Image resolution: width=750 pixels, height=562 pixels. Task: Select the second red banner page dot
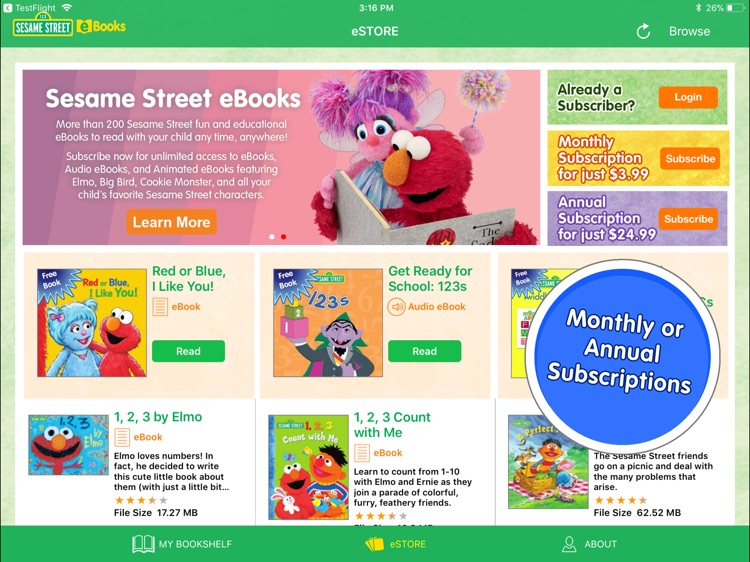click(284, 237)
